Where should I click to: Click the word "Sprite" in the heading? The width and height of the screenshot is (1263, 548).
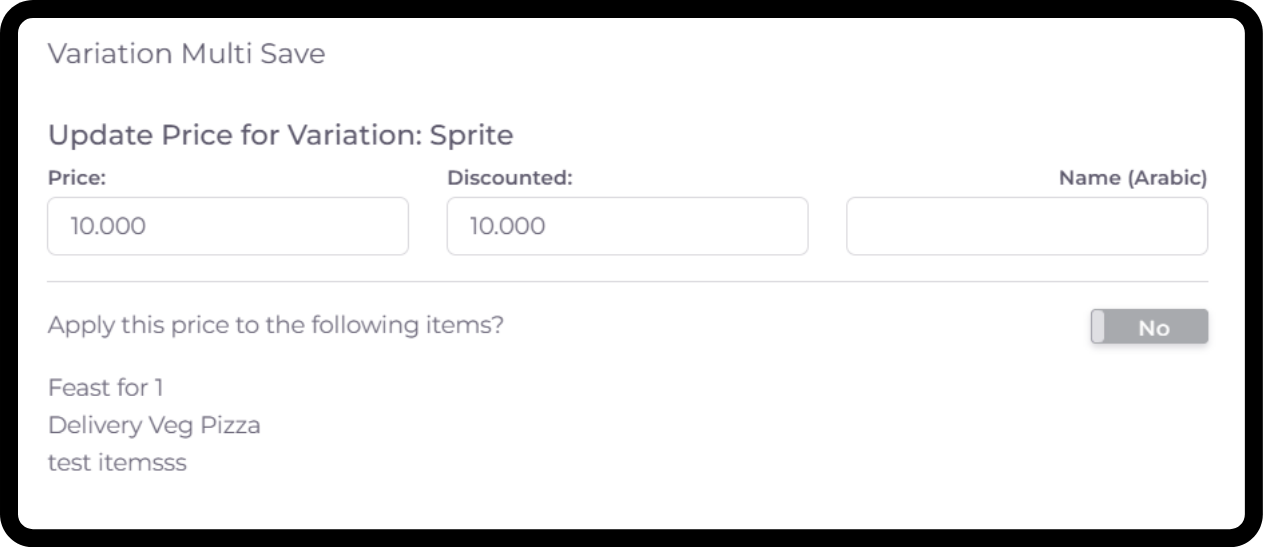pos(471,135)
